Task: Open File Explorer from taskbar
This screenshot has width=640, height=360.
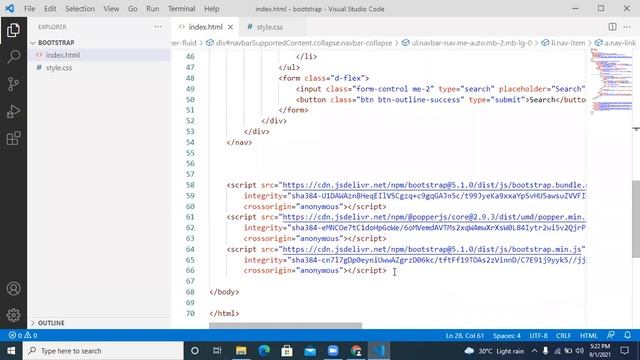Action: (x=241, y=351)
